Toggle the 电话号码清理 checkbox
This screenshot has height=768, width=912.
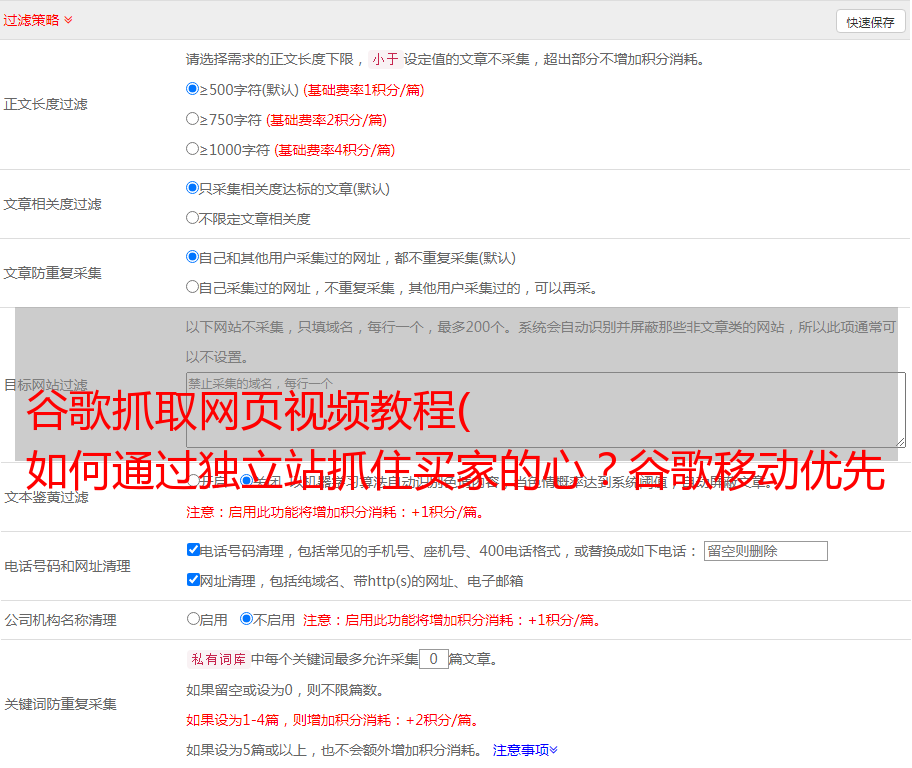click(x=193, y=549)
